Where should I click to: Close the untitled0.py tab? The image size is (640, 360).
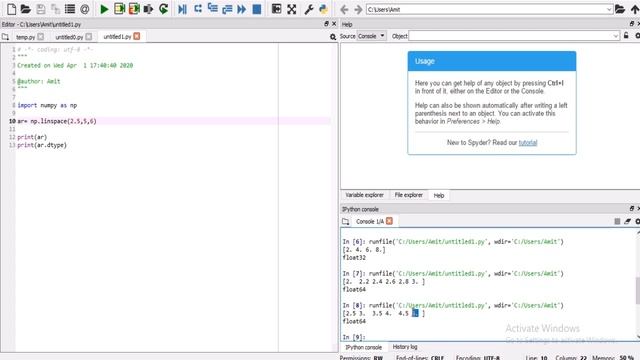[89, 37]
